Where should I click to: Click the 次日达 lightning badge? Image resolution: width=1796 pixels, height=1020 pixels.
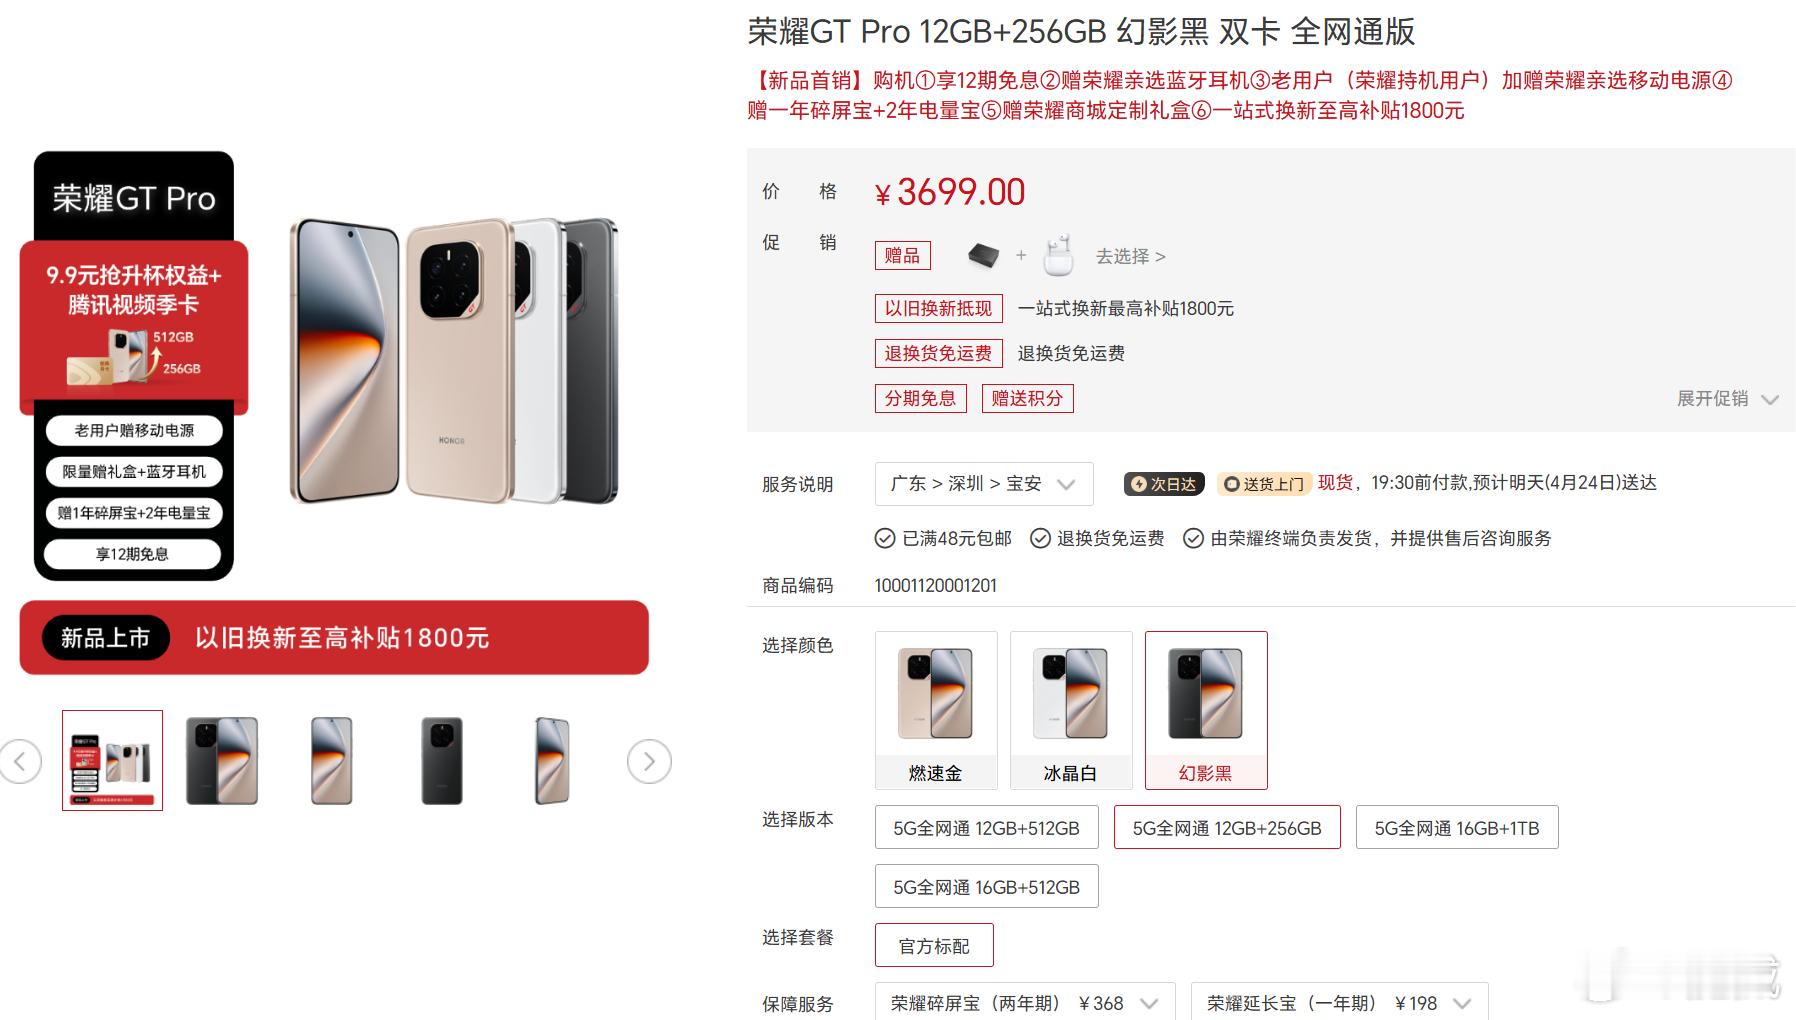tap(1164, 484)
